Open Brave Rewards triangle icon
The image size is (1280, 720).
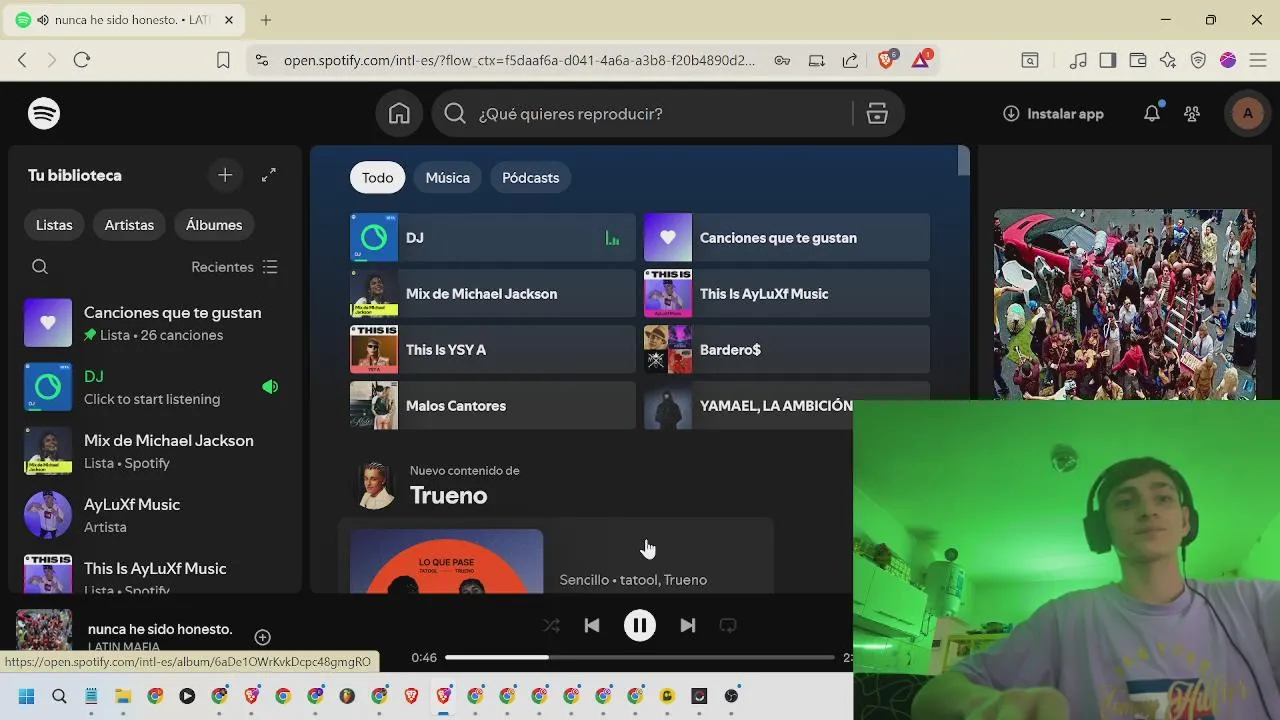921,60
